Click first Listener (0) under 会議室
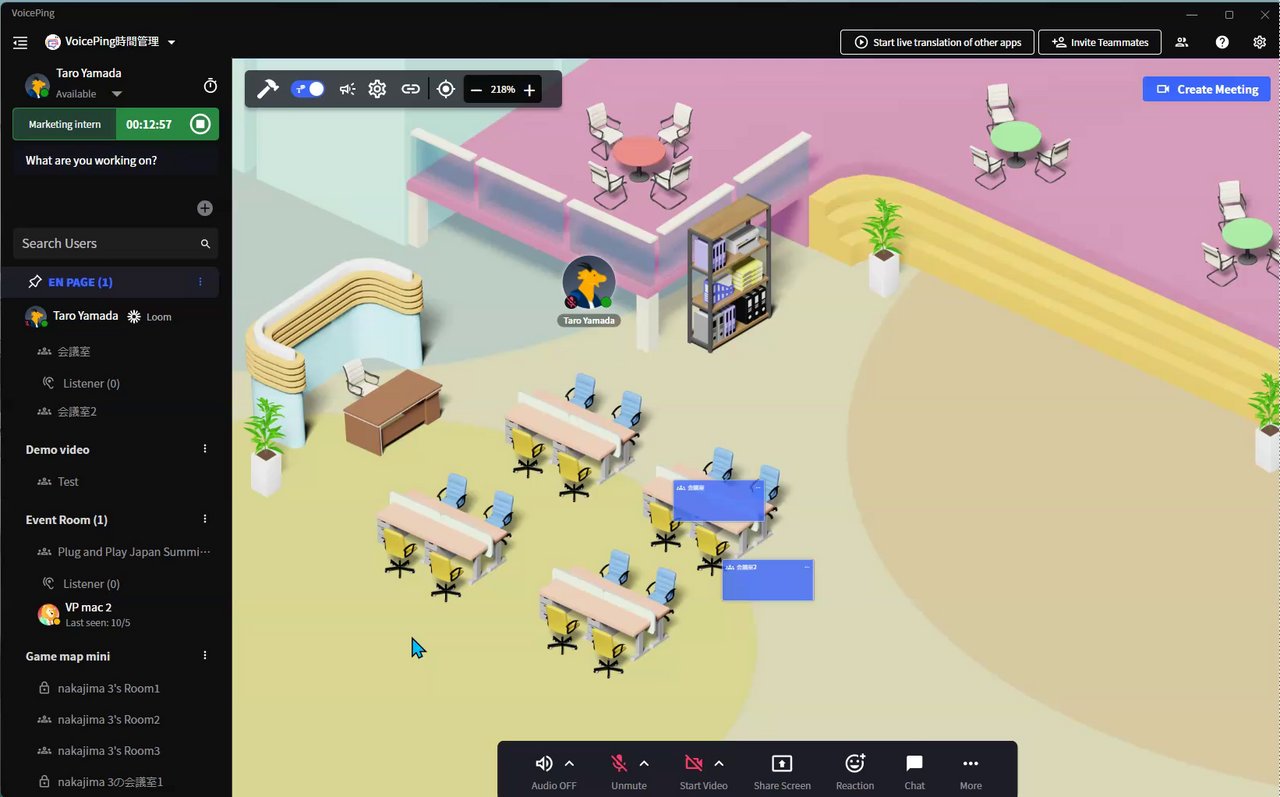The image size is (1280, 797). pyautogui.click(x=91, y=383)
